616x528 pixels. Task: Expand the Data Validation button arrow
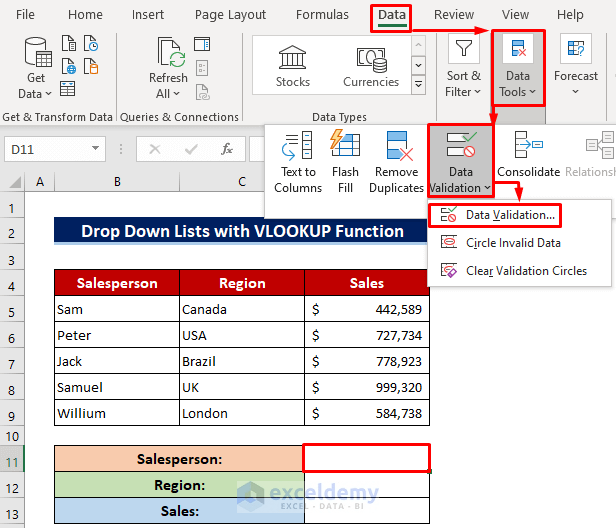pos(488,188)
